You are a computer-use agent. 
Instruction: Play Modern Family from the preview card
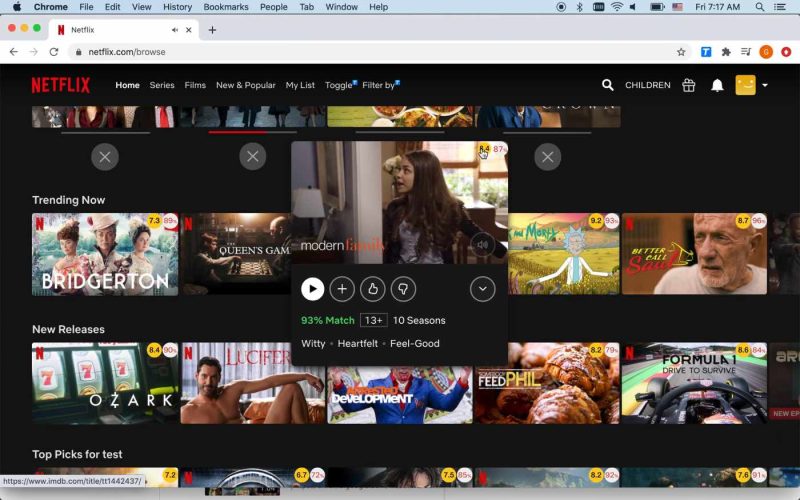pyautogui.click(x=312, y=289)
